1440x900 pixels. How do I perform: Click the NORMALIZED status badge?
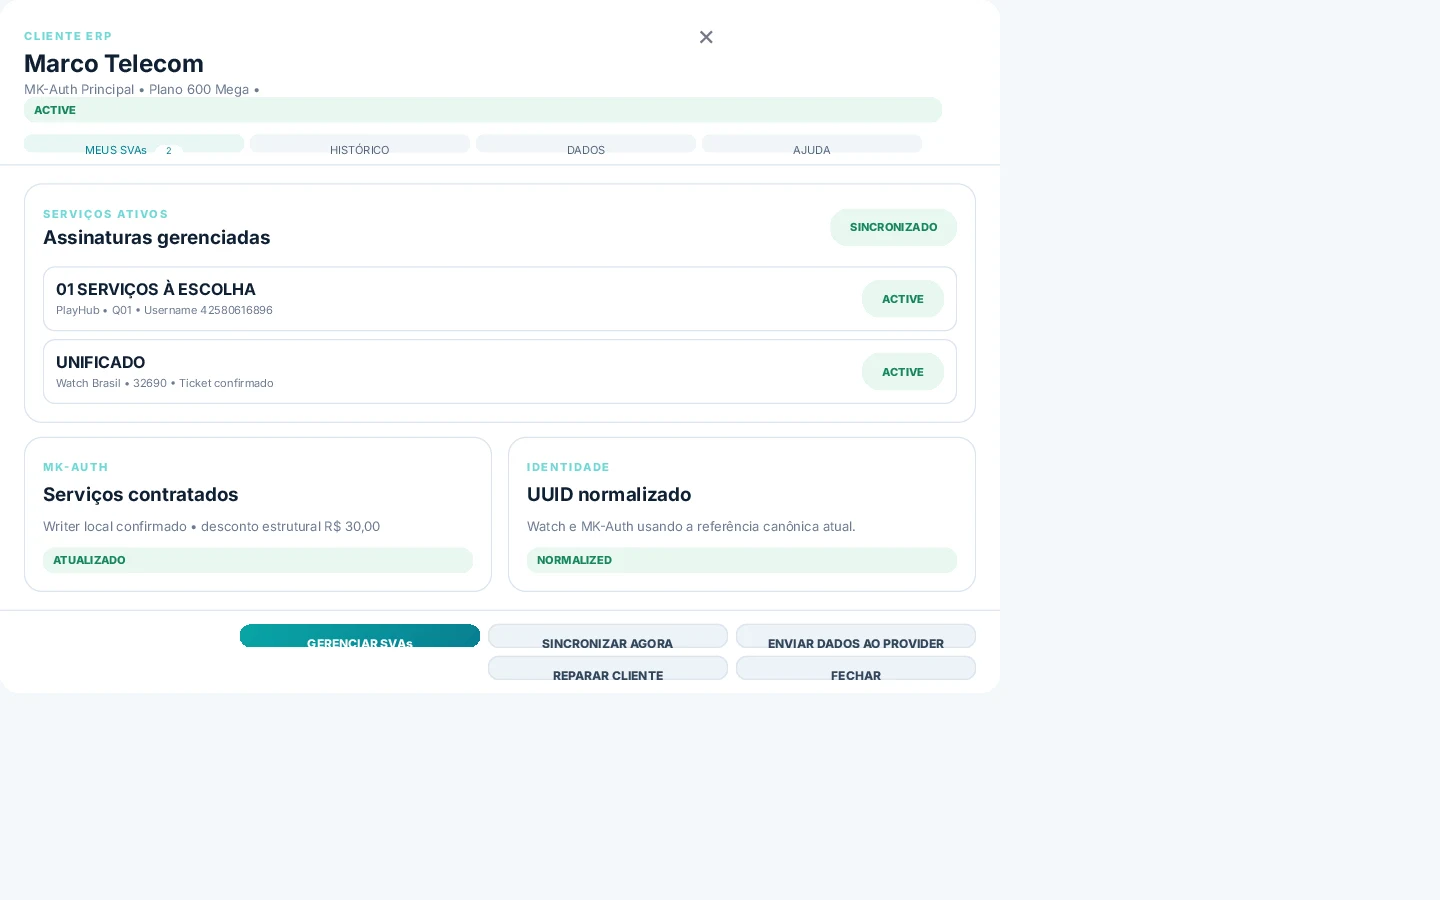[x=742, y=560]
